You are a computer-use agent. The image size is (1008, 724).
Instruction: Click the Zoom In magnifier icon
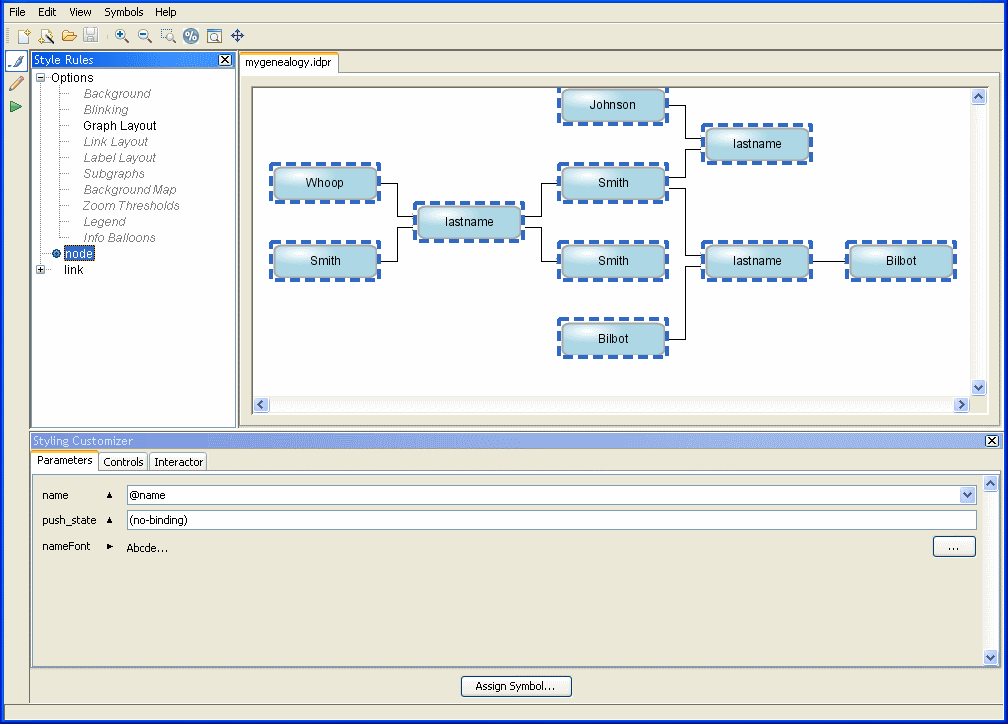(122, 36)
